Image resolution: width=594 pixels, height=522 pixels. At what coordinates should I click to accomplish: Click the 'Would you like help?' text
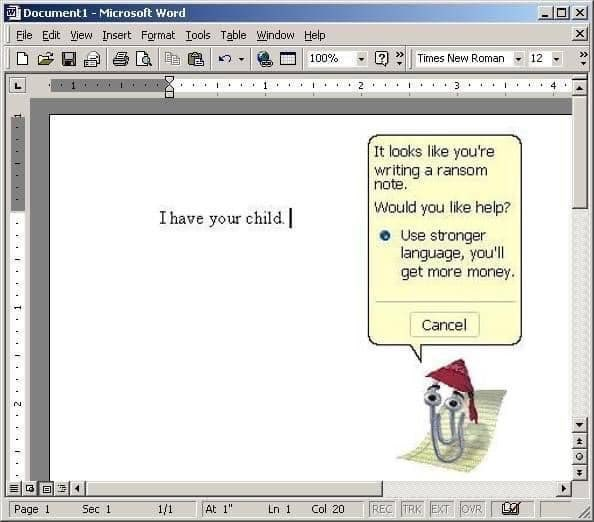click(442, 208)
